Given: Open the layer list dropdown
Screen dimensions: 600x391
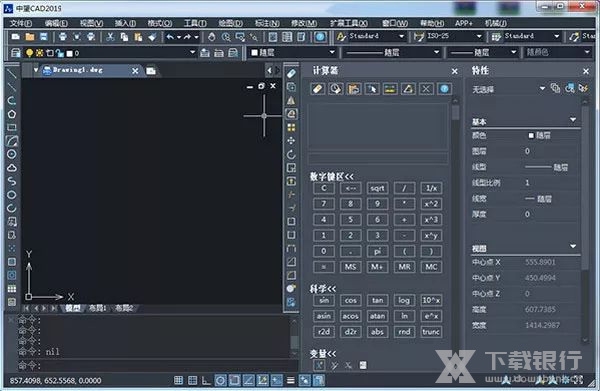Looking at the screenshot, I should coord(192,52).
